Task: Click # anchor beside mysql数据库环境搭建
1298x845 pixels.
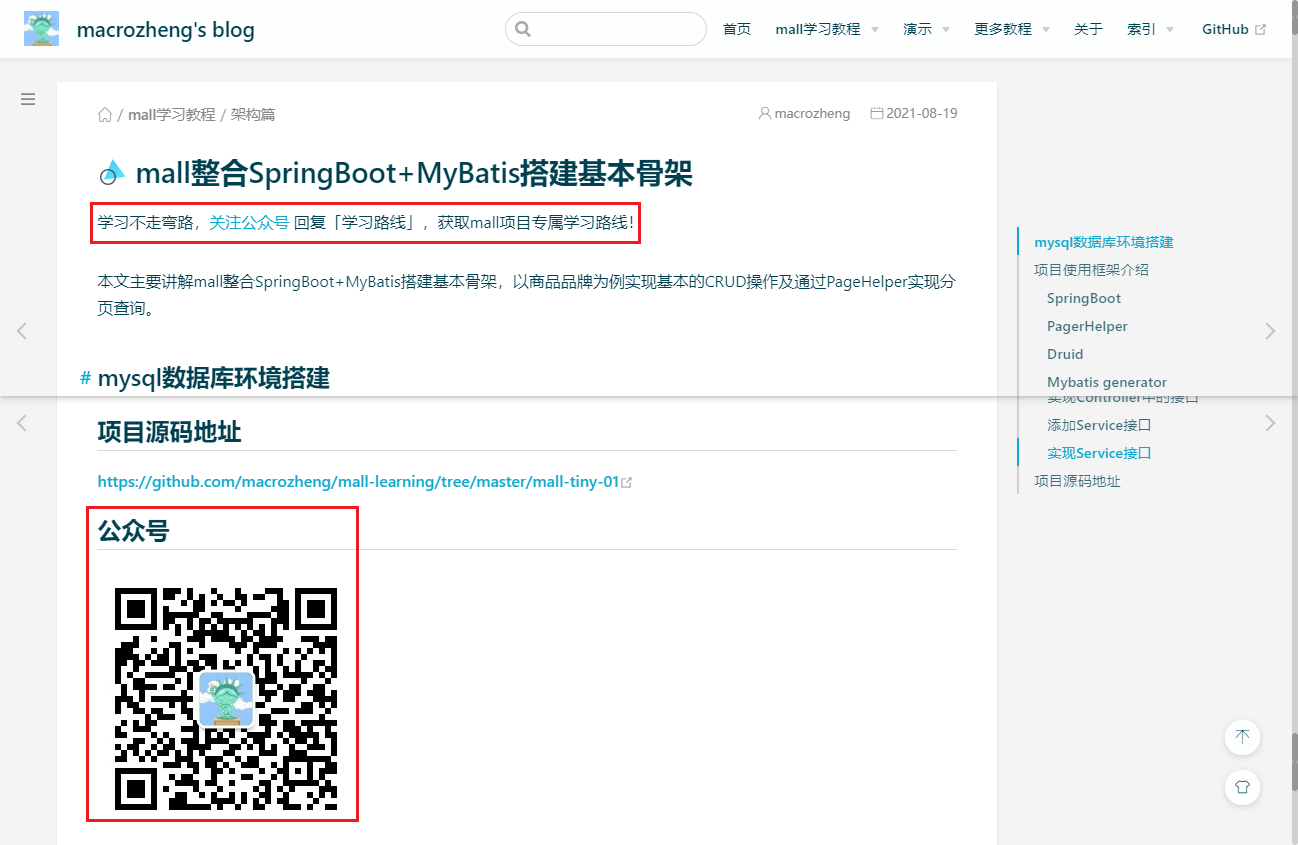Action: tap(86, 377)
